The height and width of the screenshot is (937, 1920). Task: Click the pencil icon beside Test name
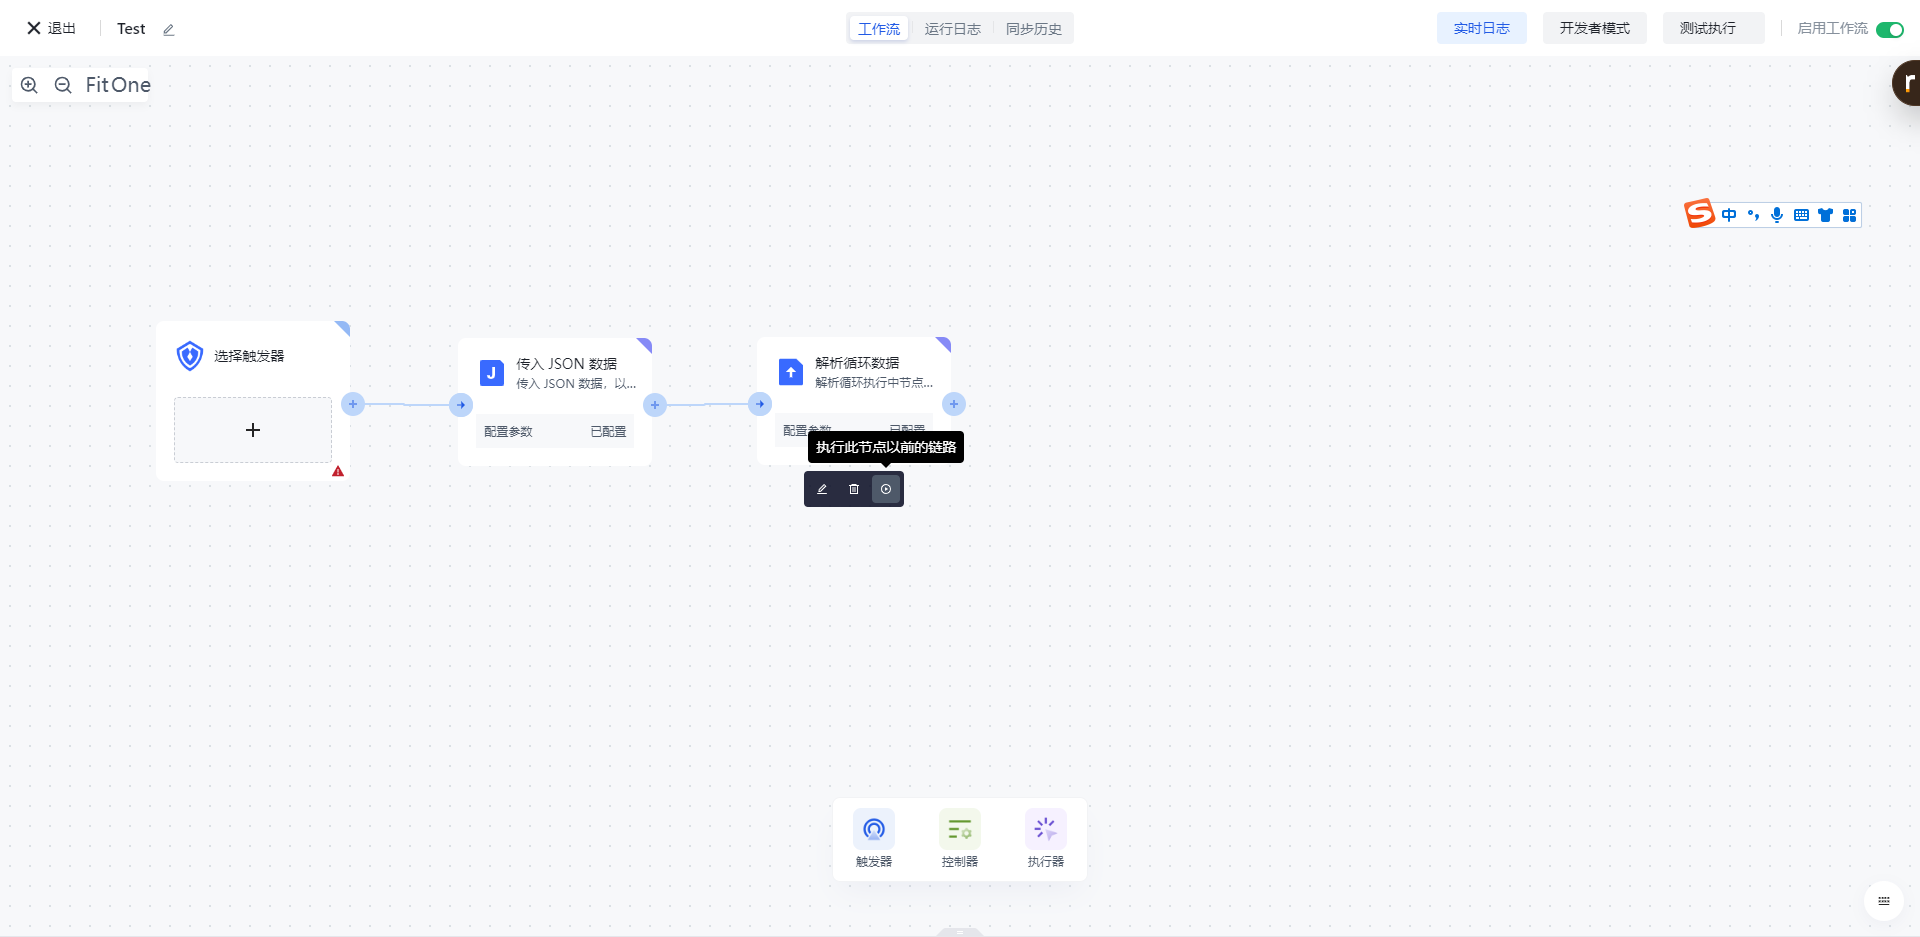(x=169, y=30)
